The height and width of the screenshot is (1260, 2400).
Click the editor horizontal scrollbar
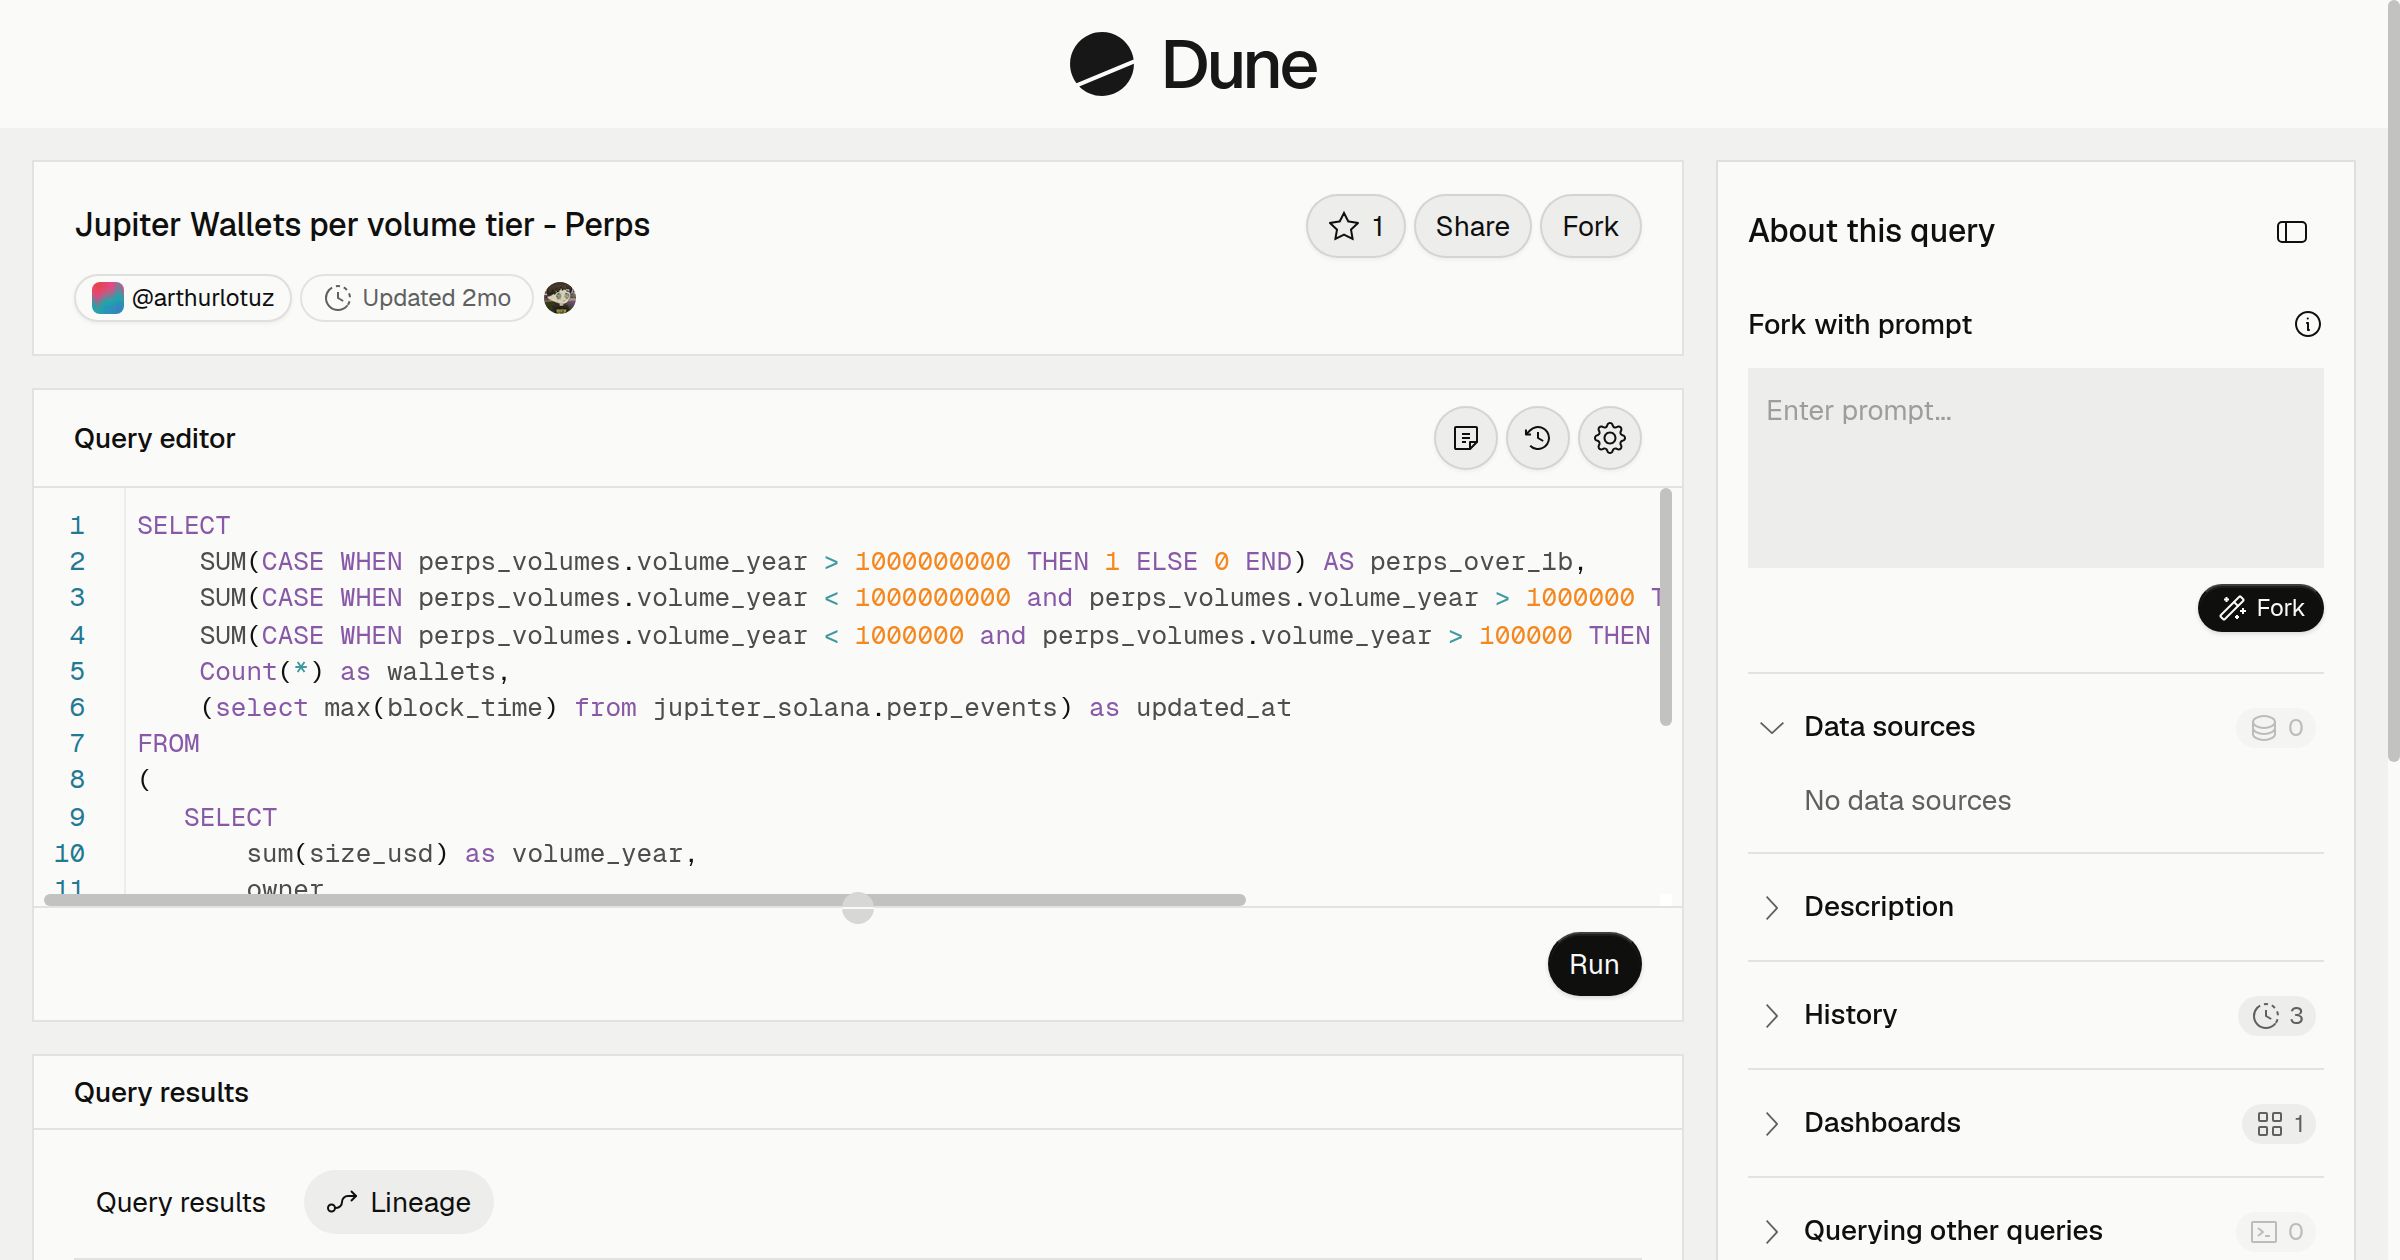pyautogui.click(x=645, y=900)
